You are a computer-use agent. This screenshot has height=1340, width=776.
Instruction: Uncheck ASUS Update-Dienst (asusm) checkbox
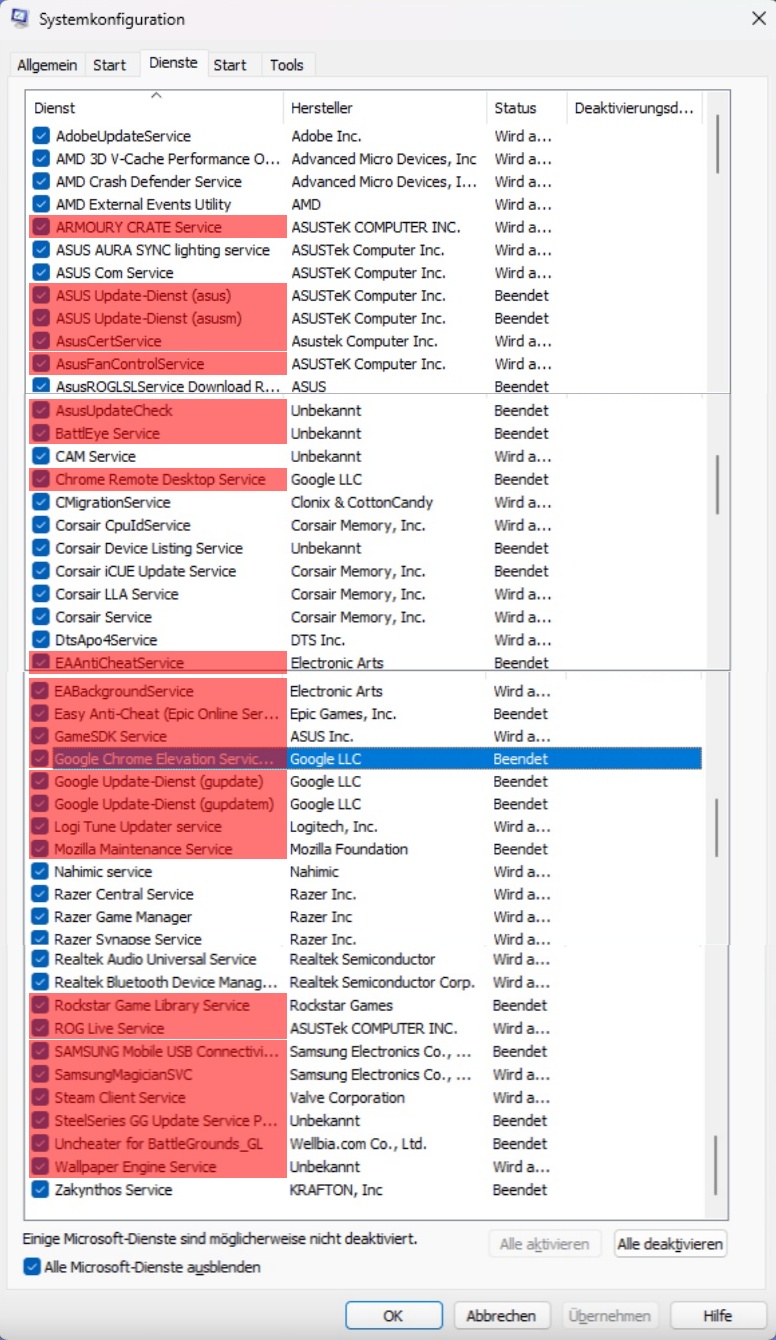pyautogui.click(x=41, y=318)
